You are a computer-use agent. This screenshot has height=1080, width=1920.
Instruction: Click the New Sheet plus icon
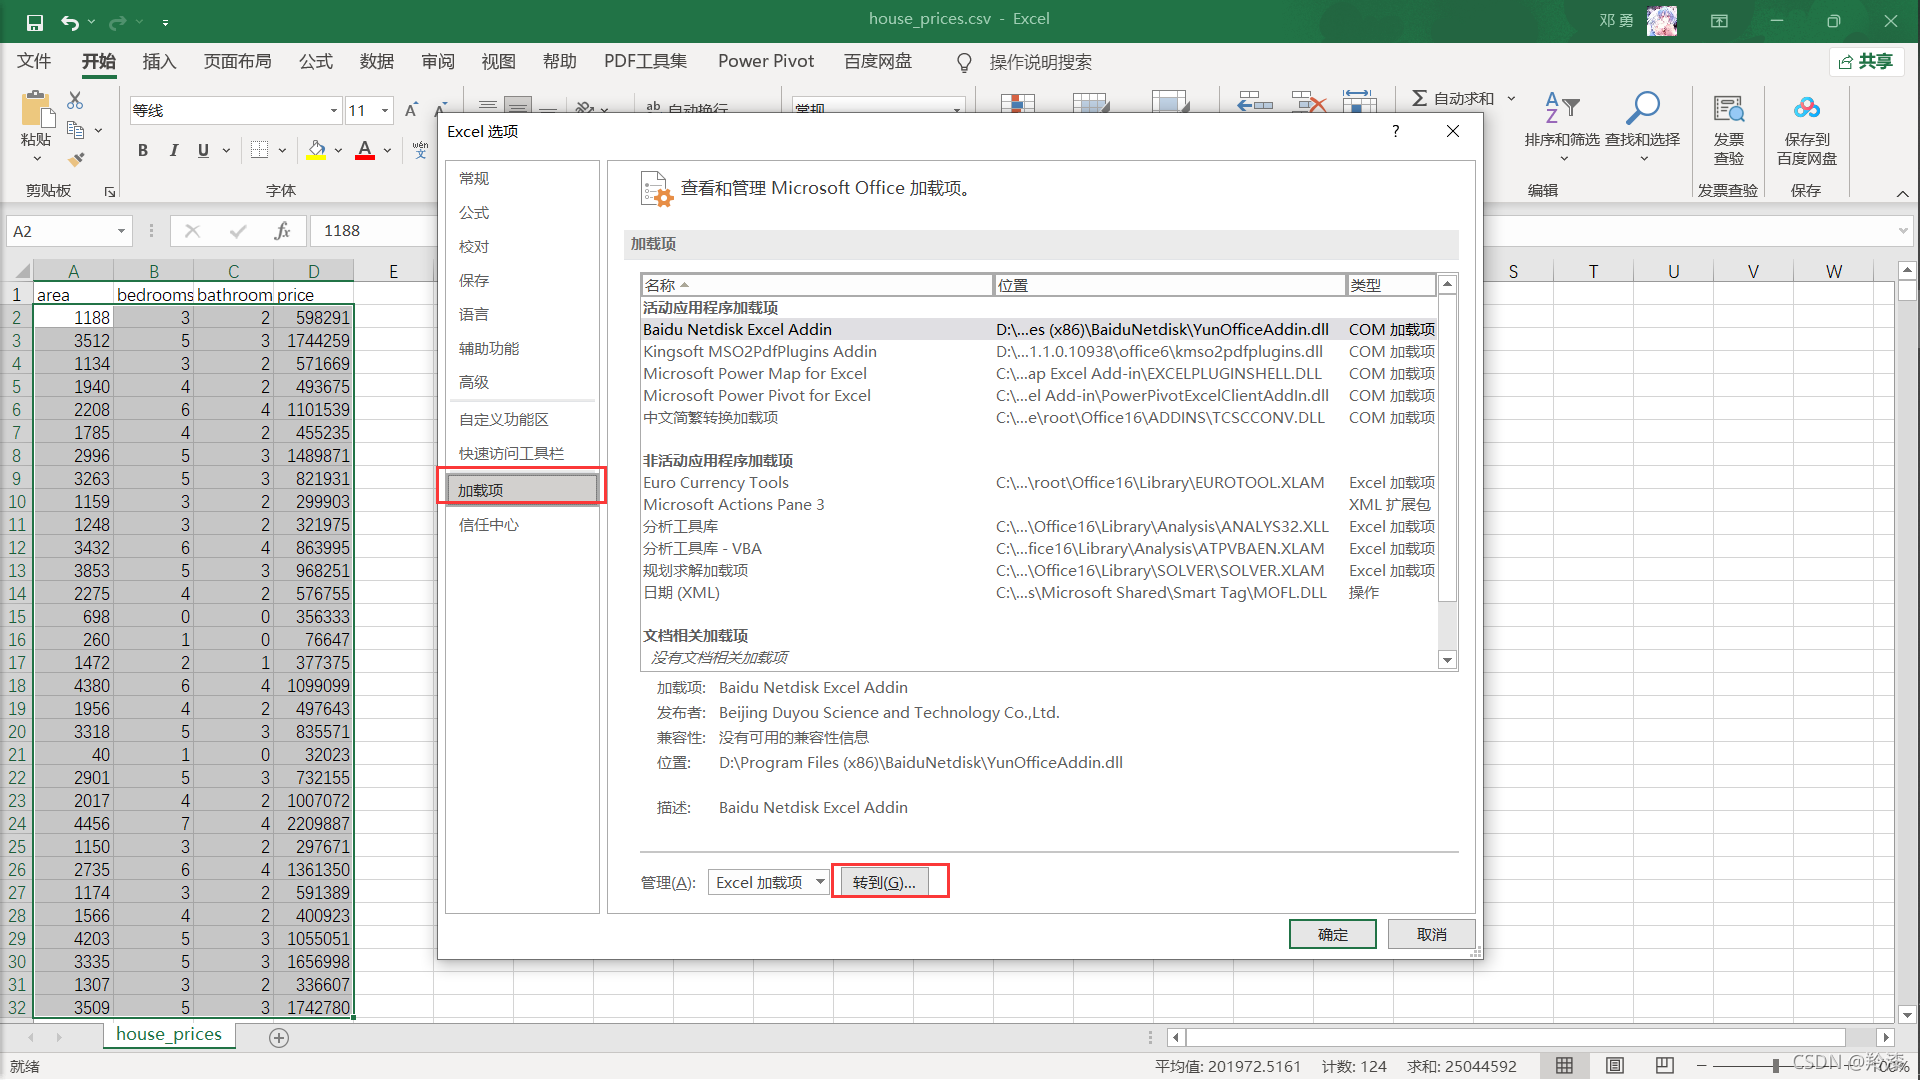[x=279, y=1038]
